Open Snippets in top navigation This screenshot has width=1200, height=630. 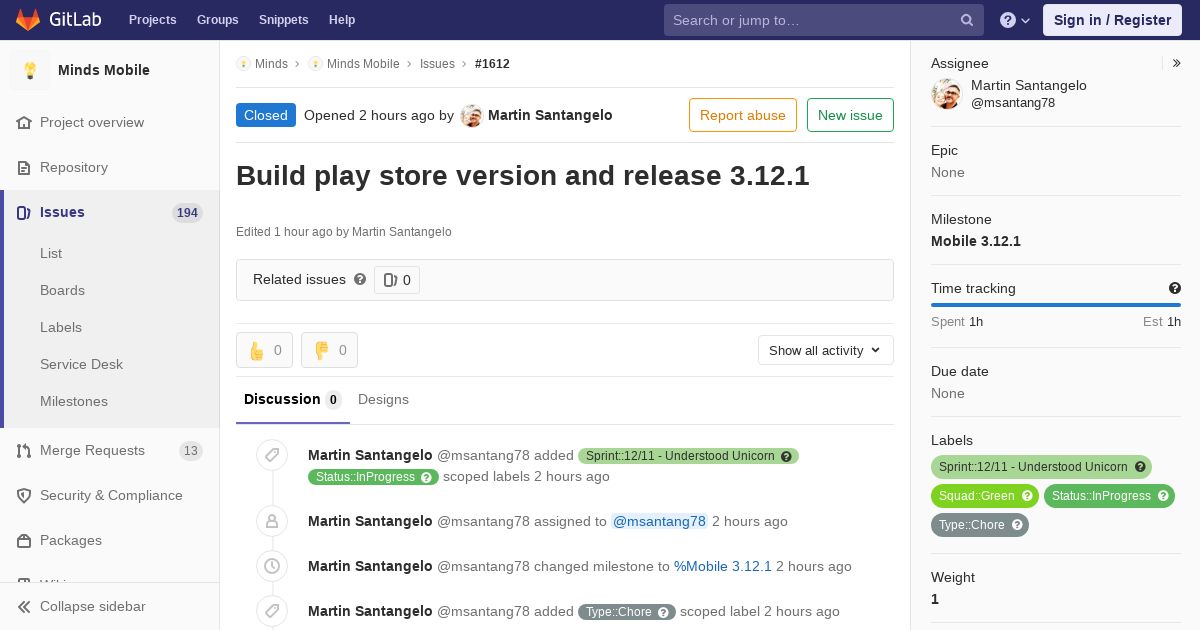(283, 20)
